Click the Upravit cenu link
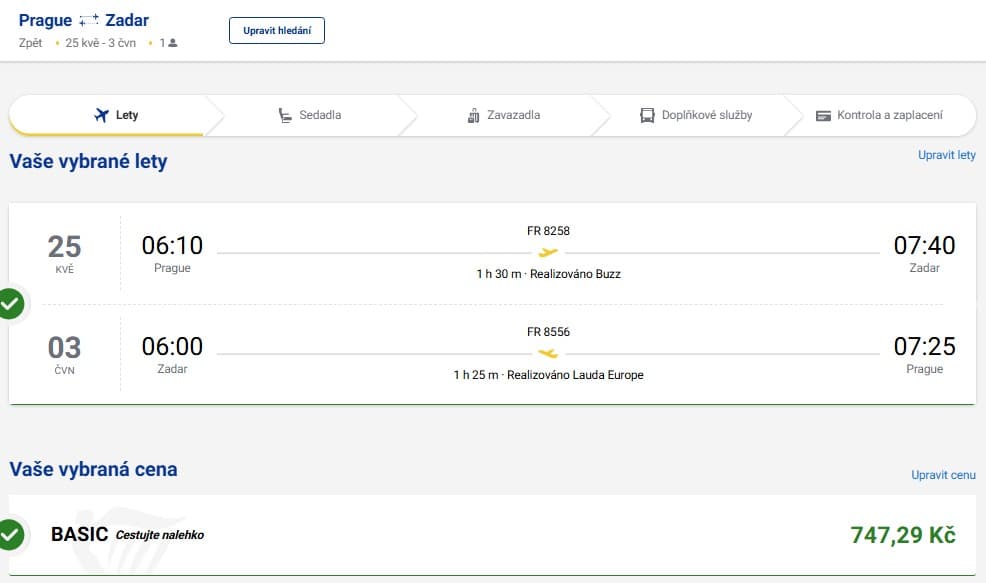986x583 pixels. pos(943,475)
